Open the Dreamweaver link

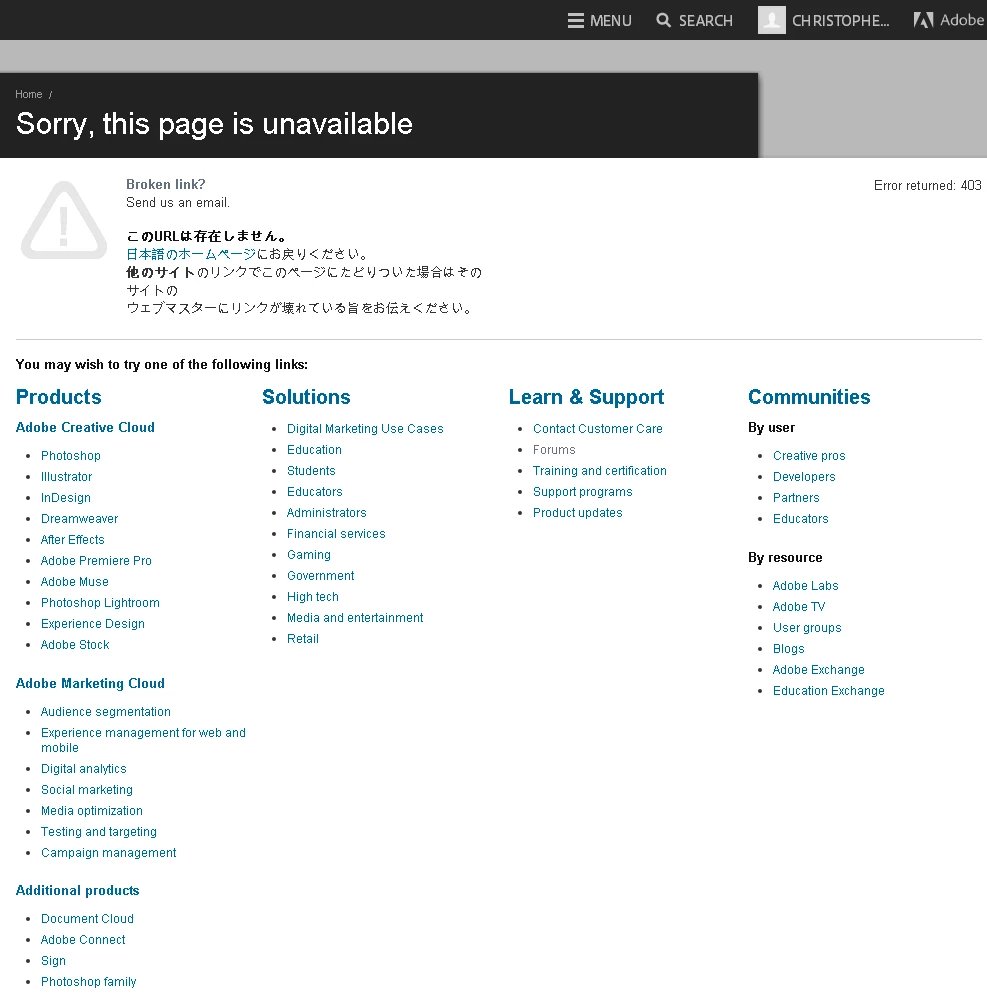[79, 519]
